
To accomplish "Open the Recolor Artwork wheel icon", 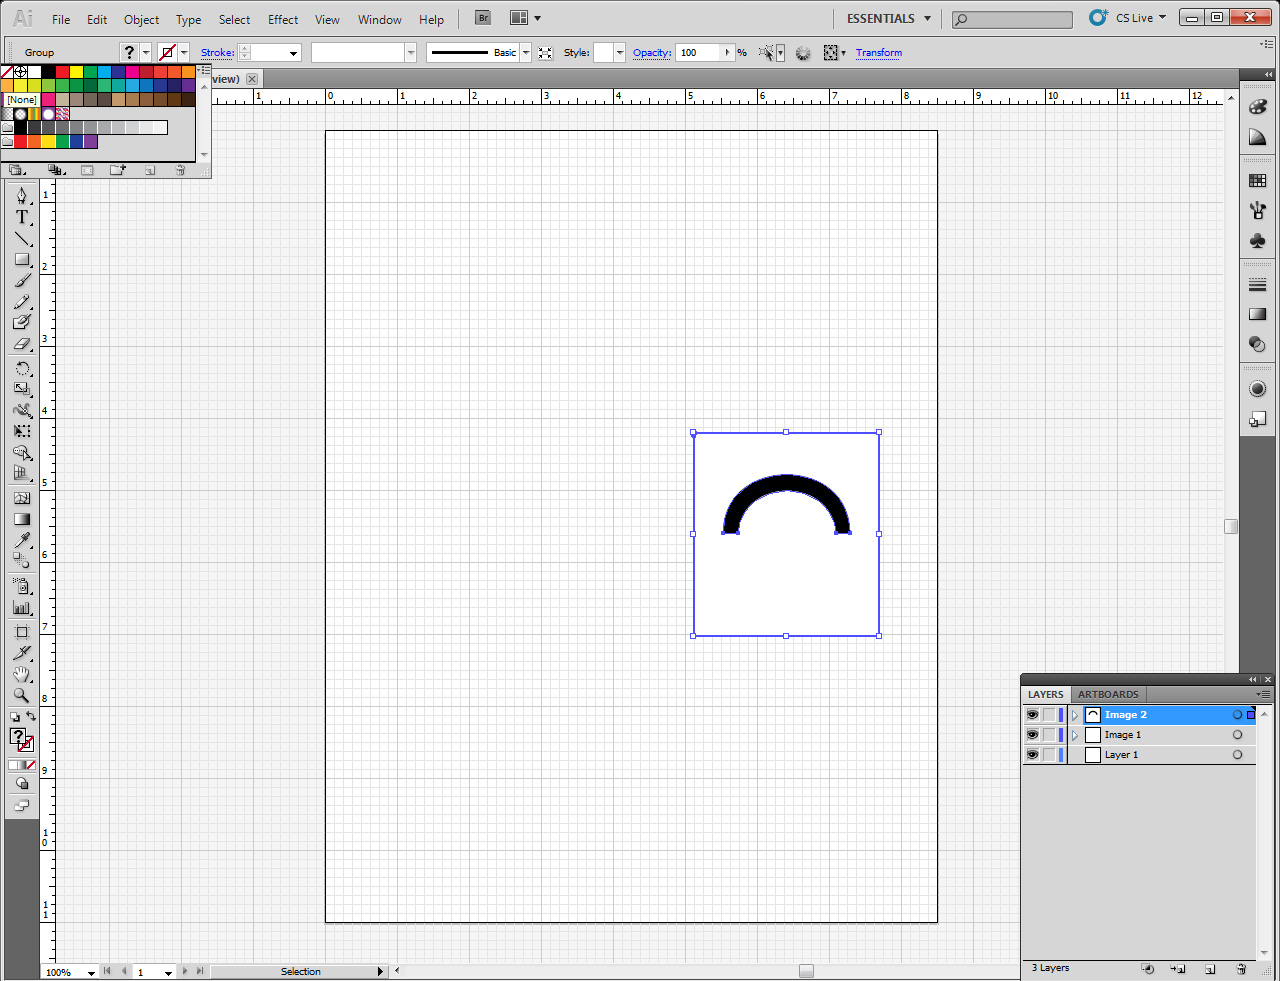I will click(803, 53).
